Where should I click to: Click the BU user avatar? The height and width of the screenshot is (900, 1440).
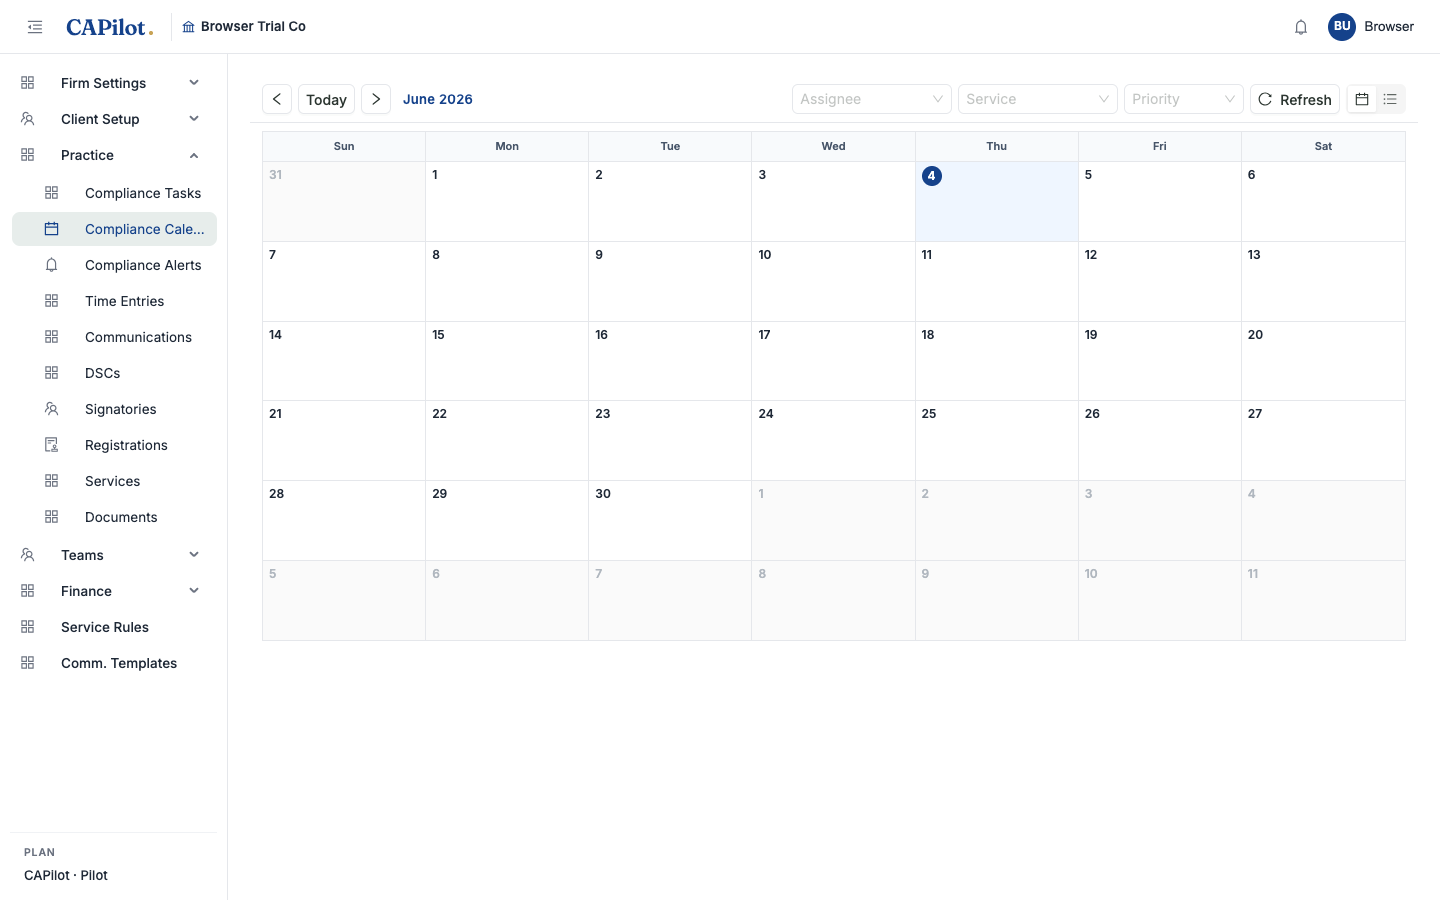[1342, 27]
